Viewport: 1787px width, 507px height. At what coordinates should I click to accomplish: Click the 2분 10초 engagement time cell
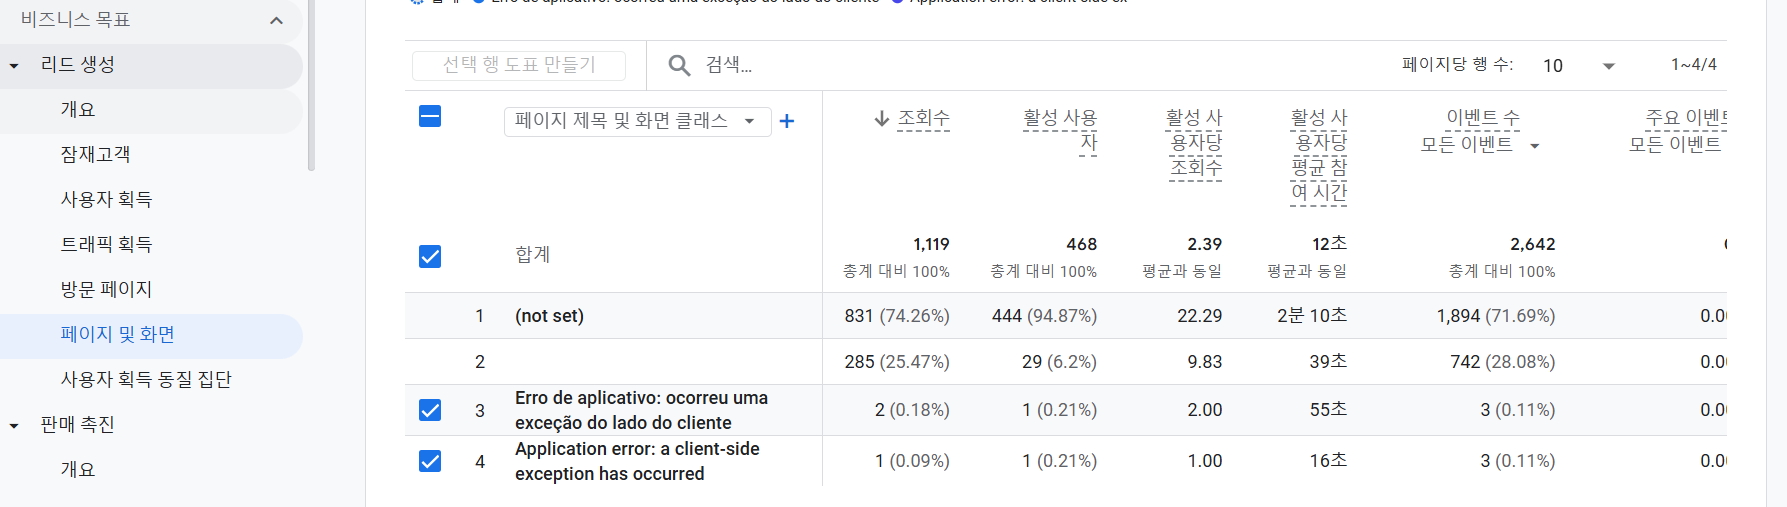1312,316
